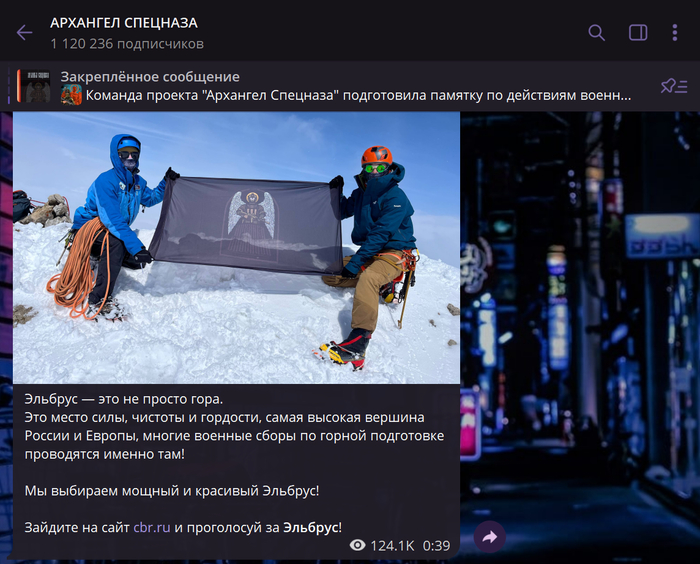The image size is (700, 564).
Task: Click the bold Эльбрус word after проголосуй
Action: [310, 527]
